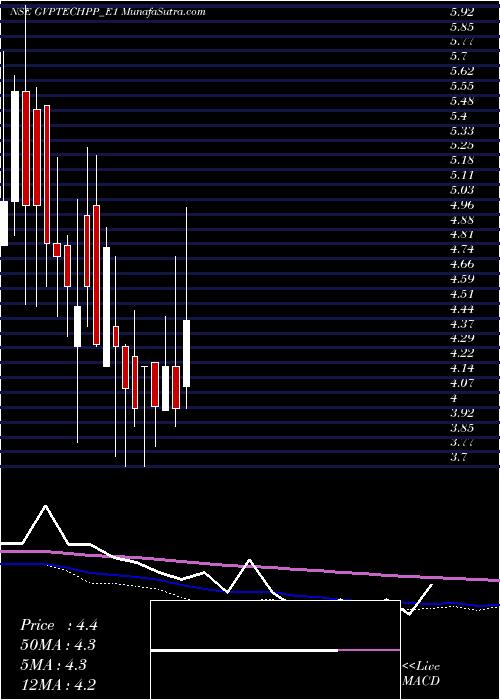Select the 3.85 price axis label
This screenshot has height=700, width=500.
[462, 428]
